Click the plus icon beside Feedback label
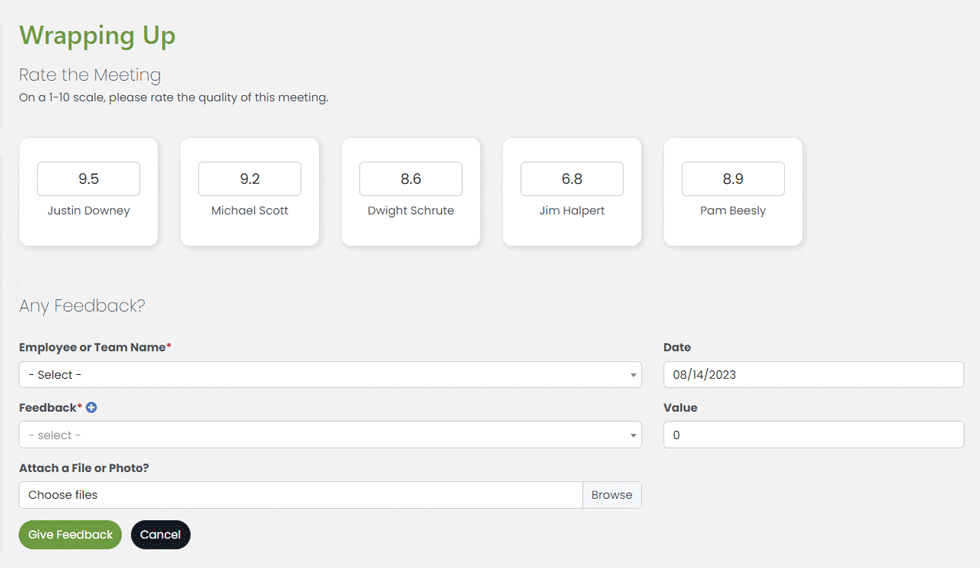The width and height of the screenshot is (980, 568). tap(92, 408)
